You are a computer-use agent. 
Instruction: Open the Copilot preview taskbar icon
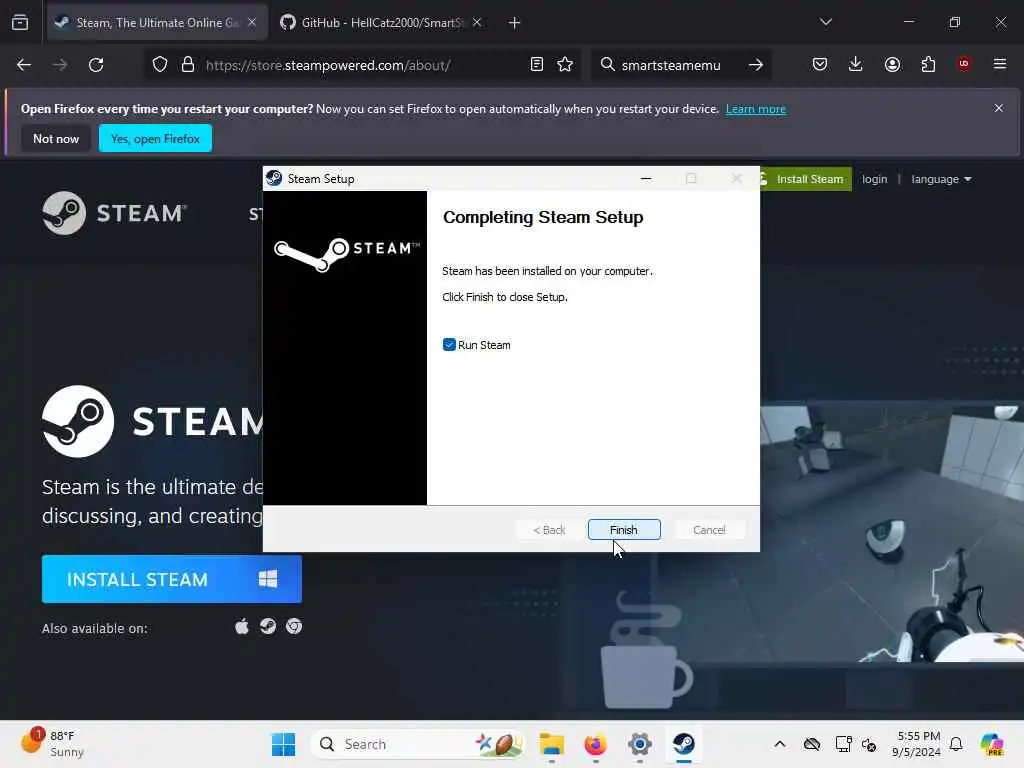(992, 744)
